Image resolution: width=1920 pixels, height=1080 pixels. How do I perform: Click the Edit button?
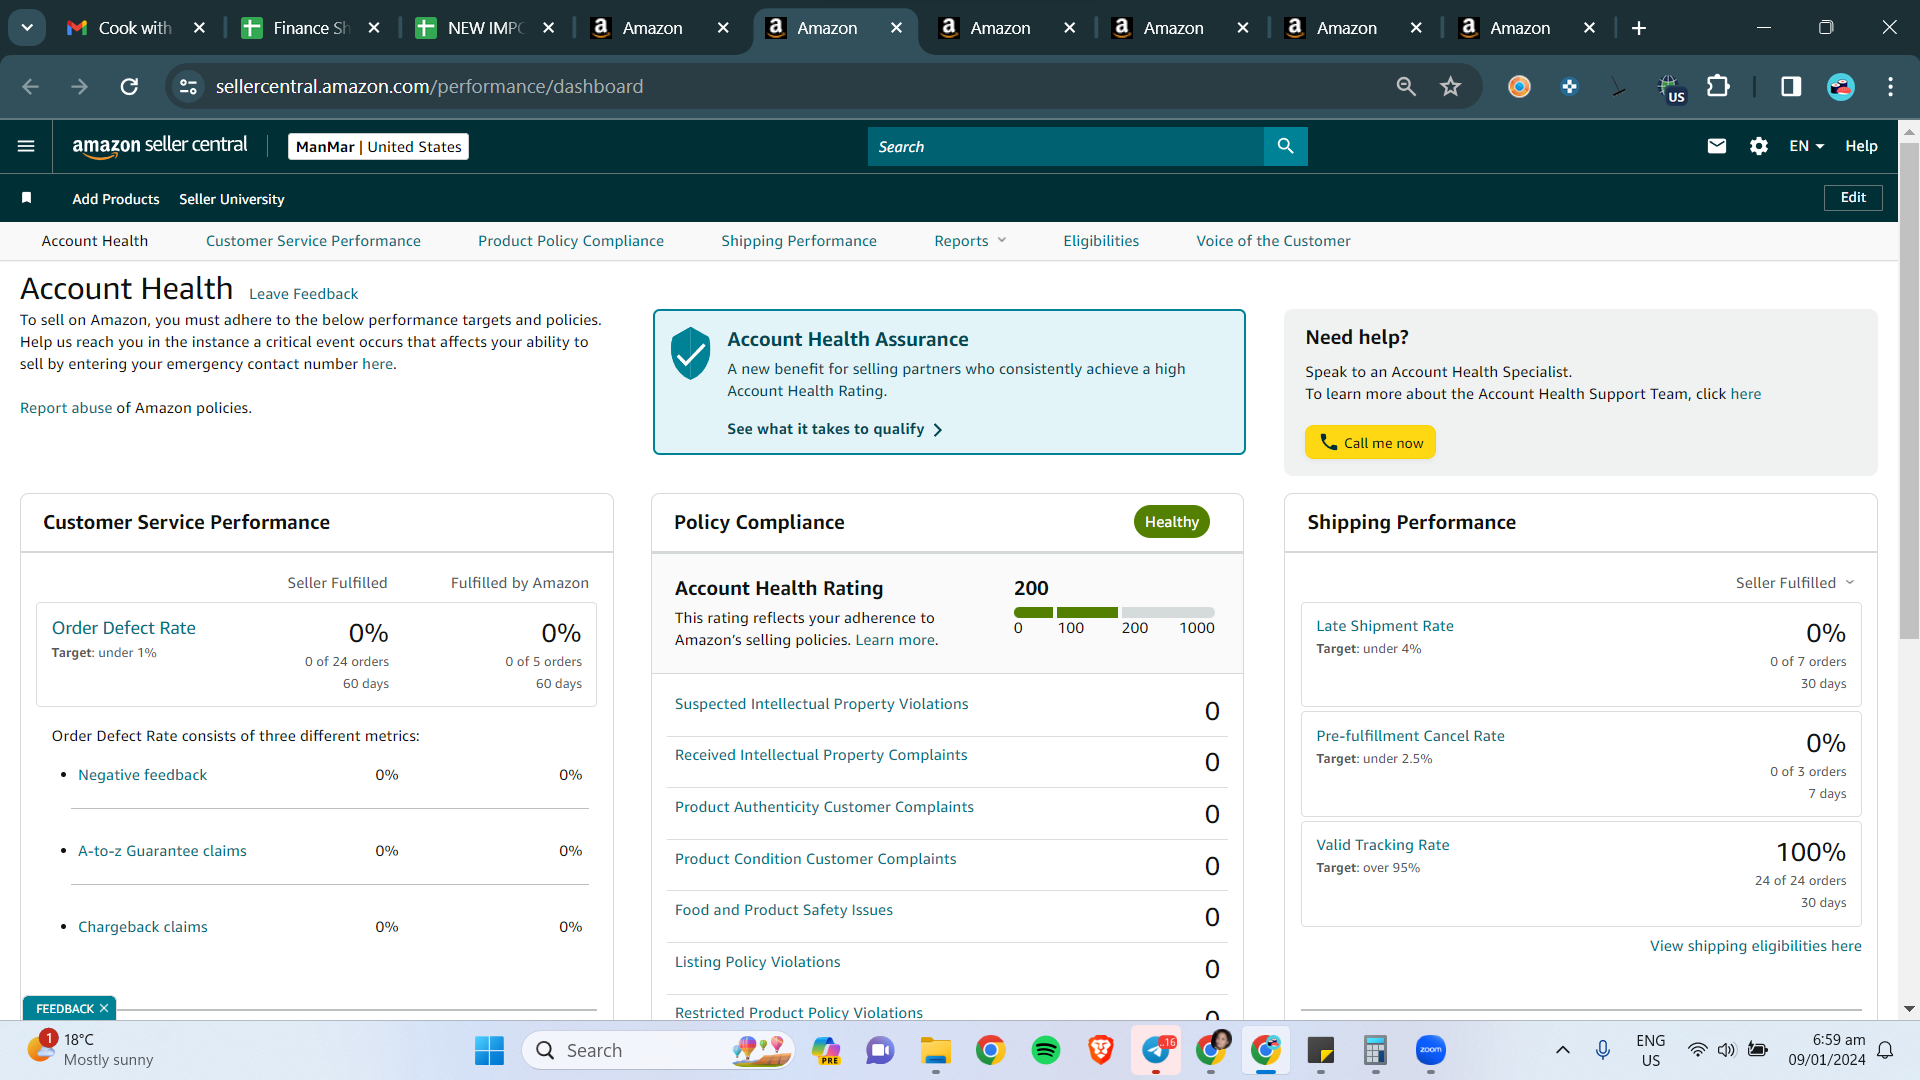1853,197
